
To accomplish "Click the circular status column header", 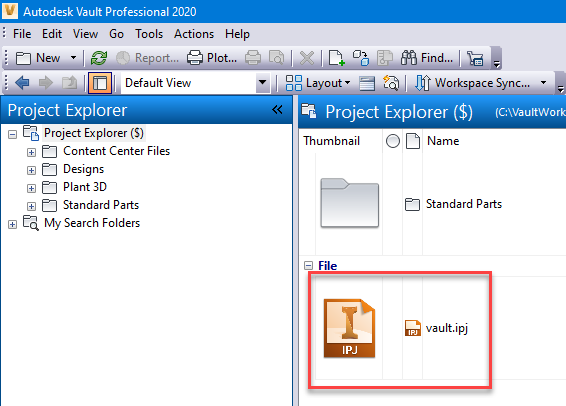I will click(393, 141).
